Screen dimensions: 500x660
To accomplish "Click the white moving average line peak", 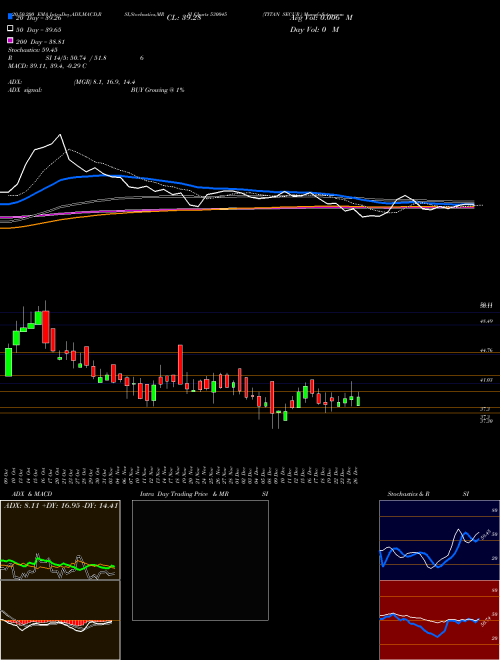I will (x=60, y=135).
